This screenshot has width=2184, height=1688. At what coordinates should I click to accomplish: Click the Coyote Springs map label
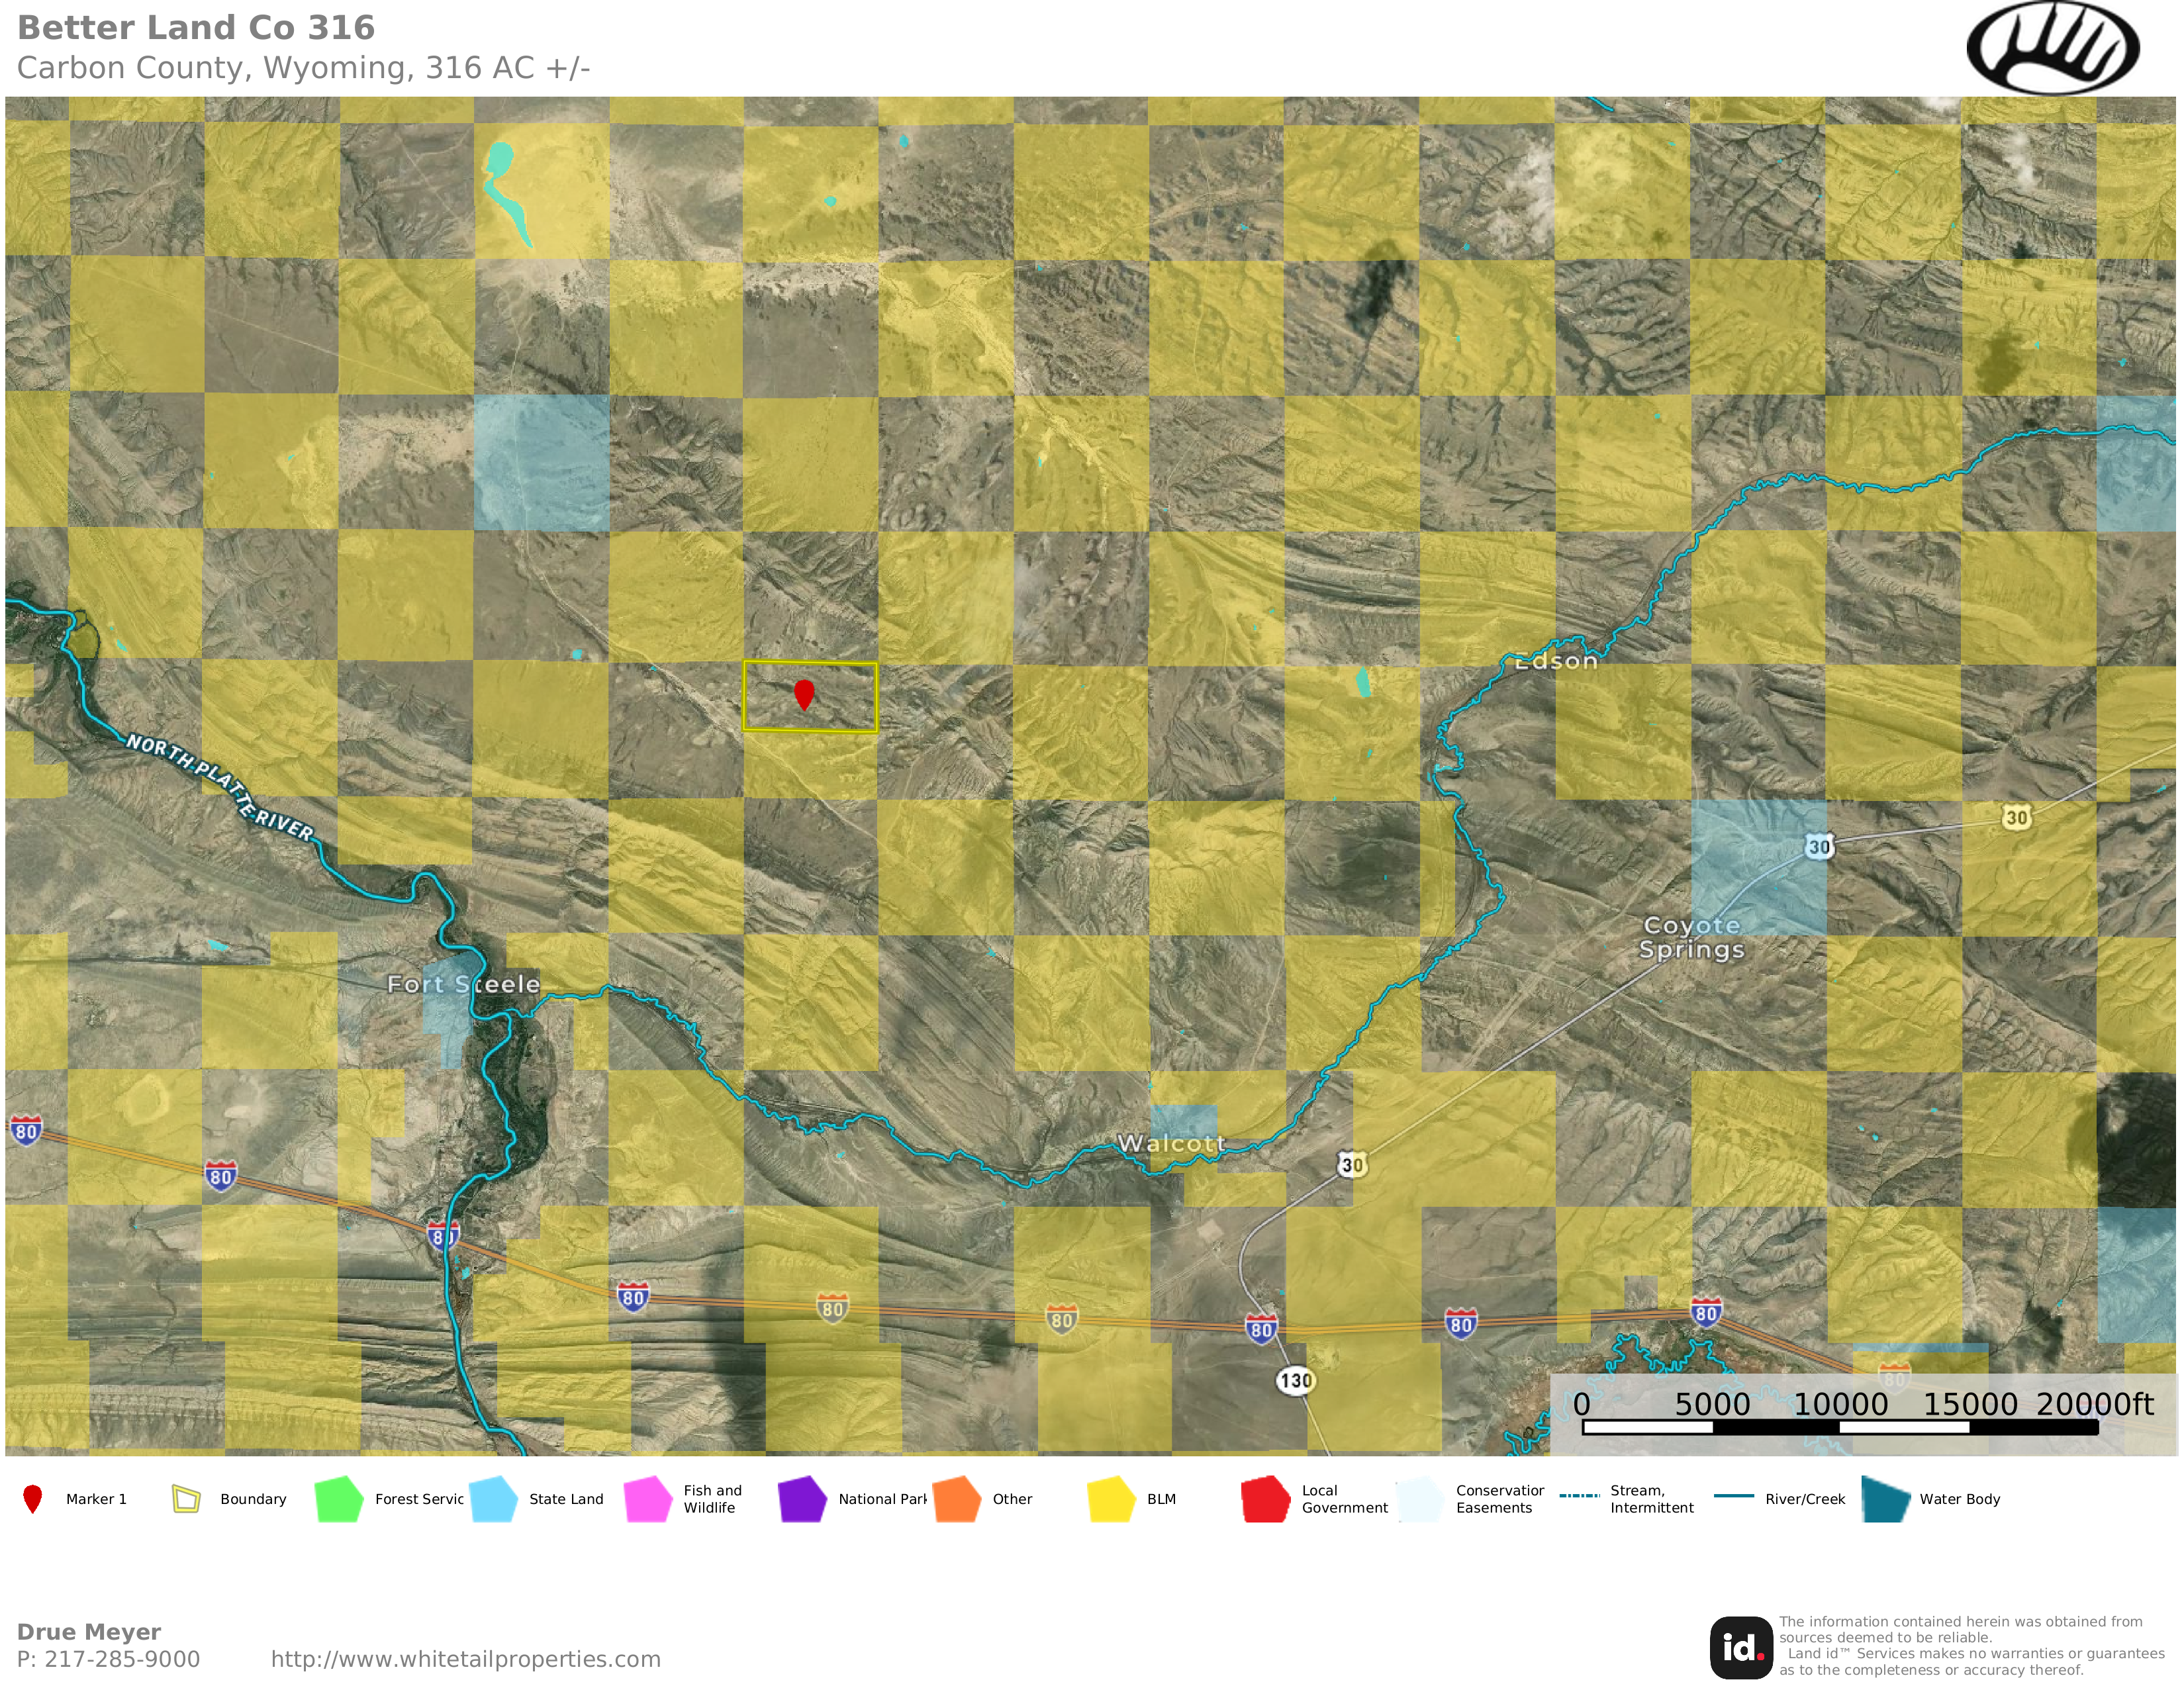[x=1691, y=937]
